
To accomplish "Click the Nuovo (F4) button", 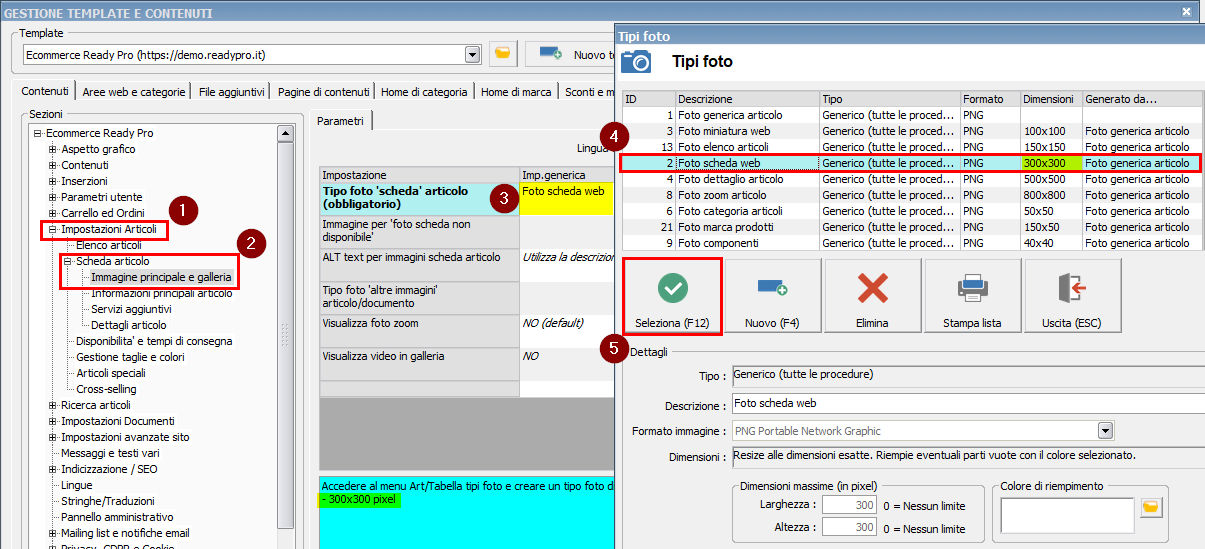I will pos(772,297).
